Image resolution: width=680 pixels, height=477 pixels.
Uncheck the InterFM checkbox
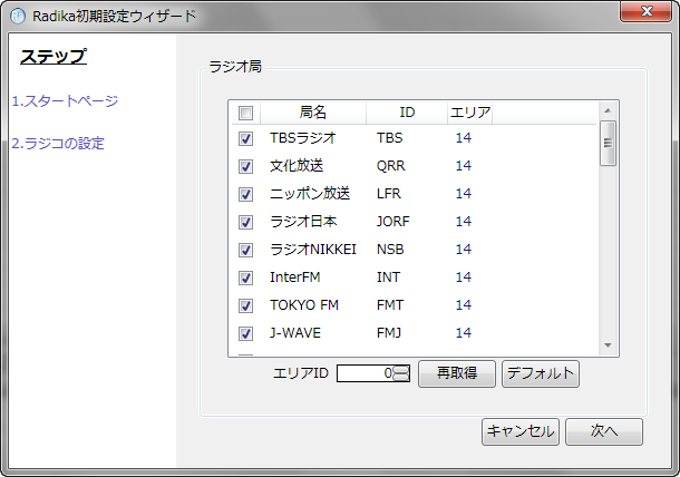coord(245,278)
